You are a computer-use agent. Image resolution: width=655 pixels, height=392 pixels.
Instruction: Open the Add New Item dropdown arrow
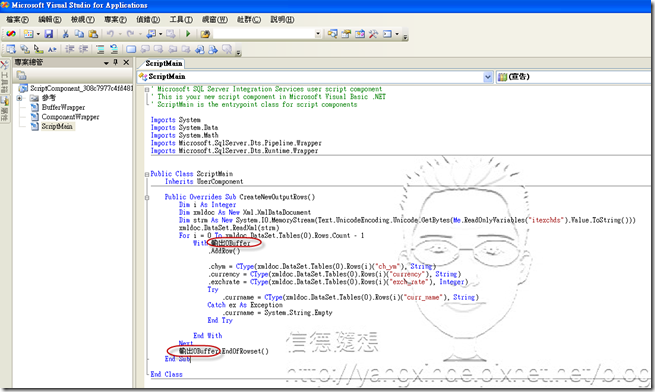38,34
